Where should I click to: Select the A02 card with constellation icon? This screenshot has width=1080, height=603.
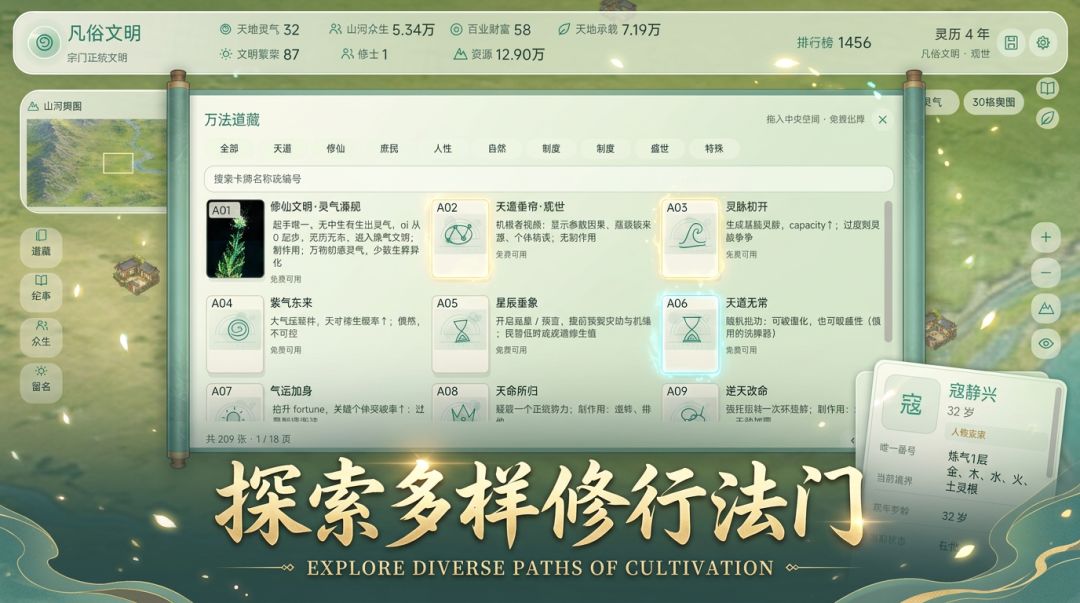pos(460,238)
